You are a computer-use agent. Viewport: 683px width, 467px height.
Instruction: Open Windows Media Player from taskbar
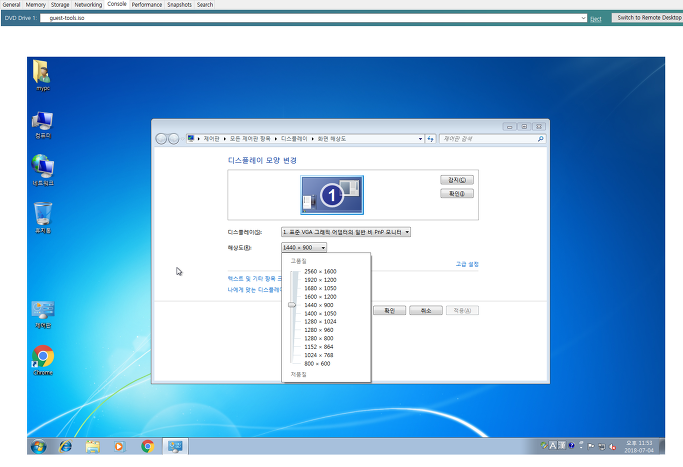(119, 447)
